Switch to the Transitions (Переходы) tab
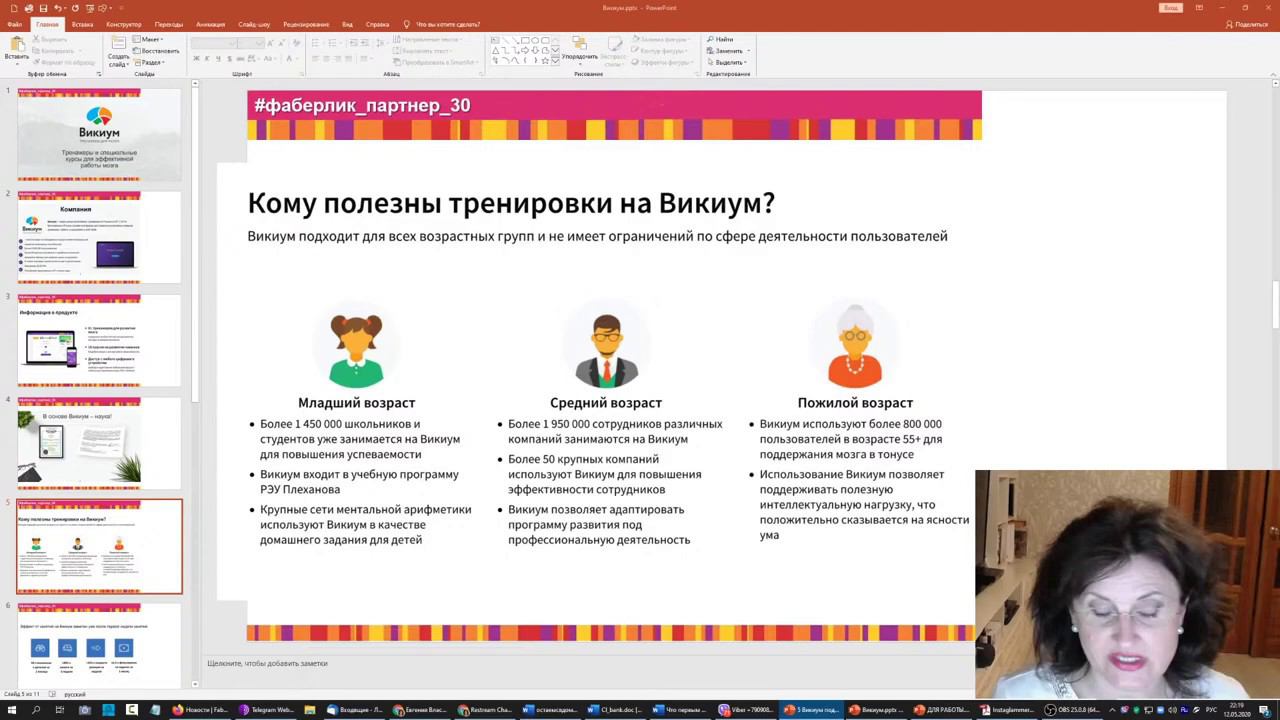The height and width of the screenshot is (720, 1280). click(x=168, y=24)
